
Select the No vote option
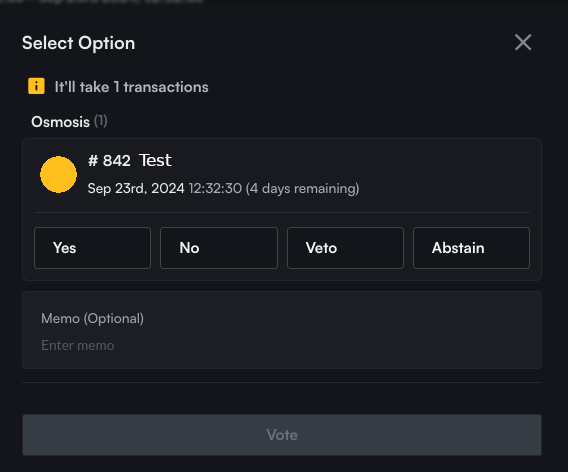[x=219, y=248]
